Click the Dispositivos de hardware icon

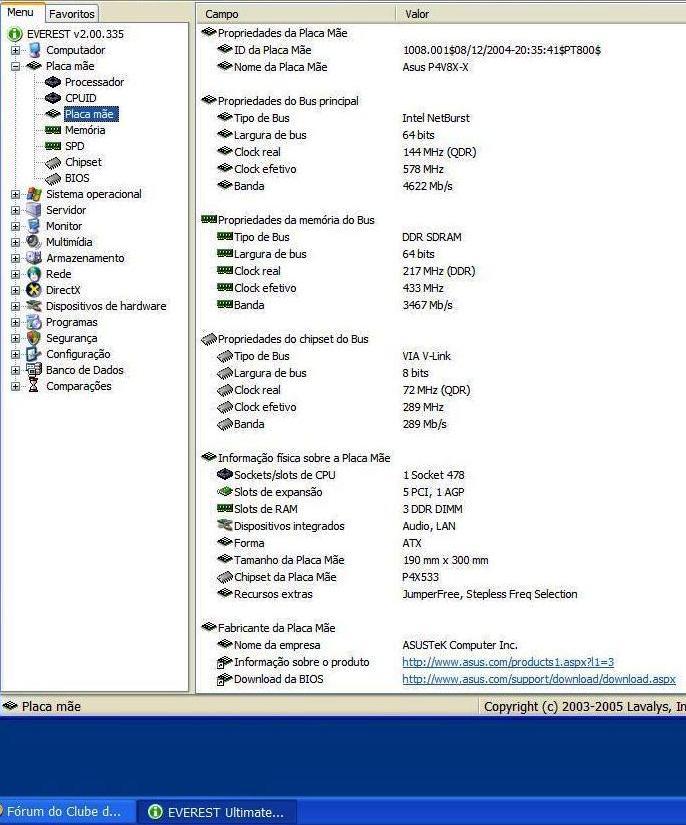click(34, 306)
